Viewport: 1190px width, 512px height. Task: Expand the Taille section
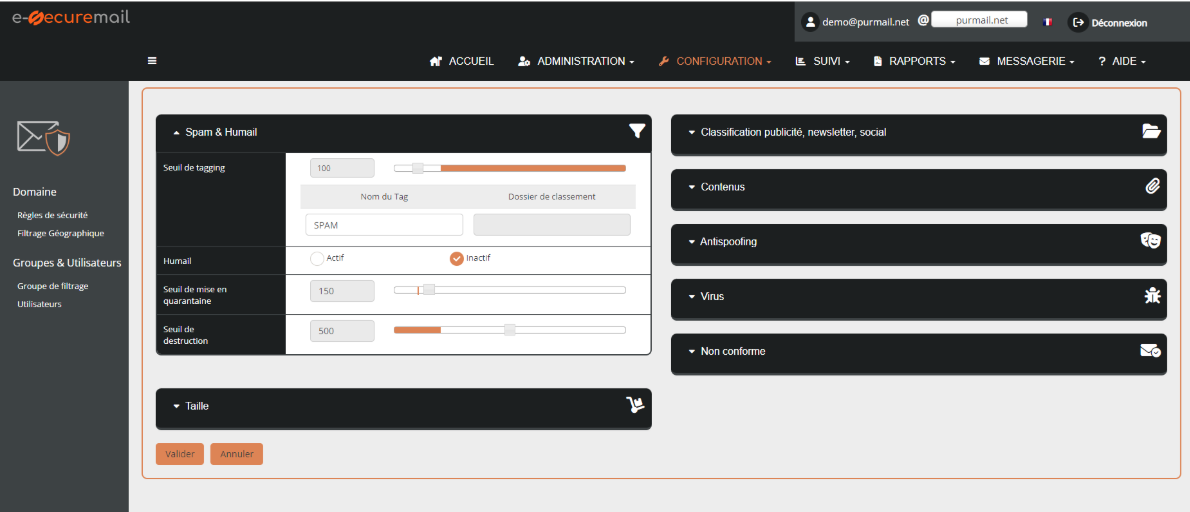click(190, 406)
